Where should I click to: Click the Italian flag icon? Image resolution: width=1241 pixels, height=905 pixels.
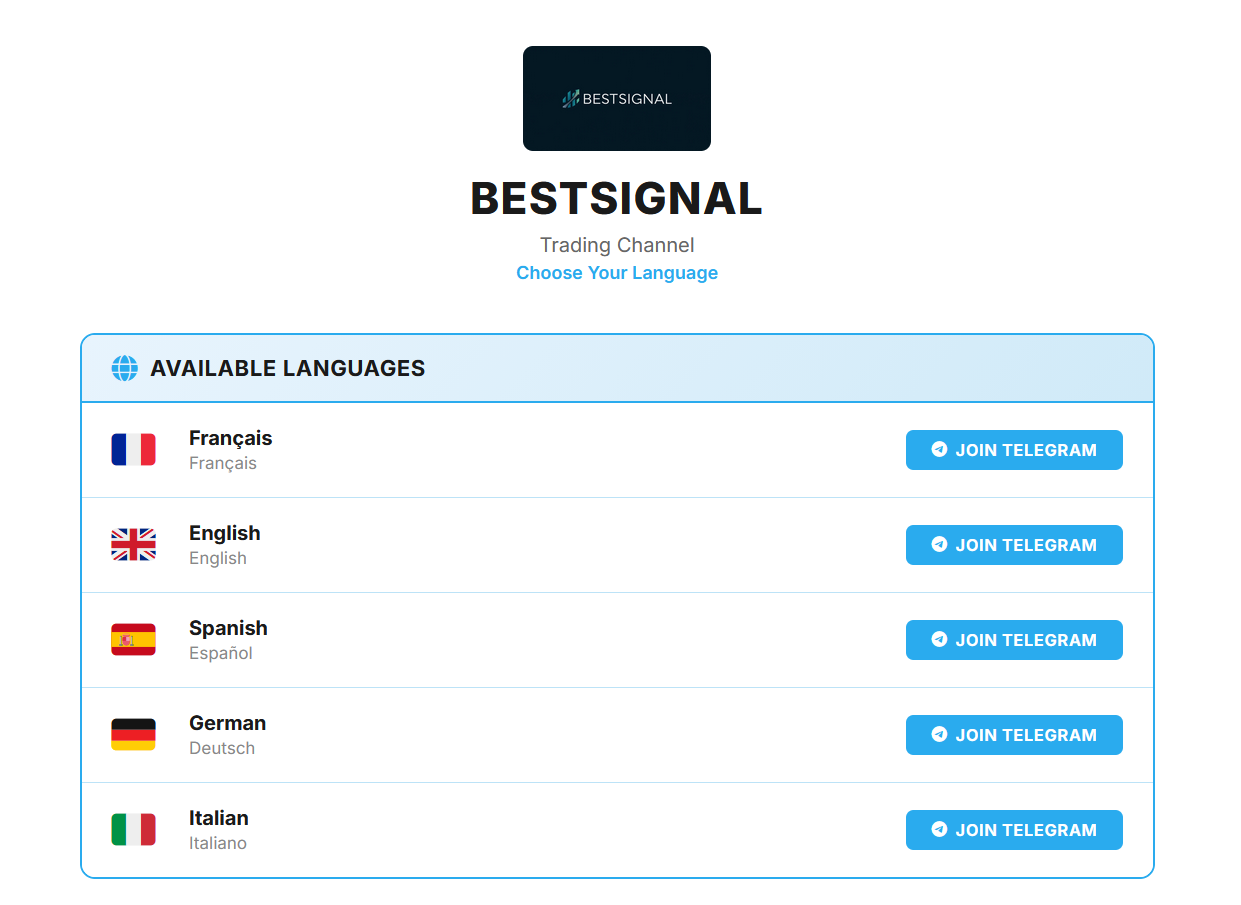tap(133, 829)
